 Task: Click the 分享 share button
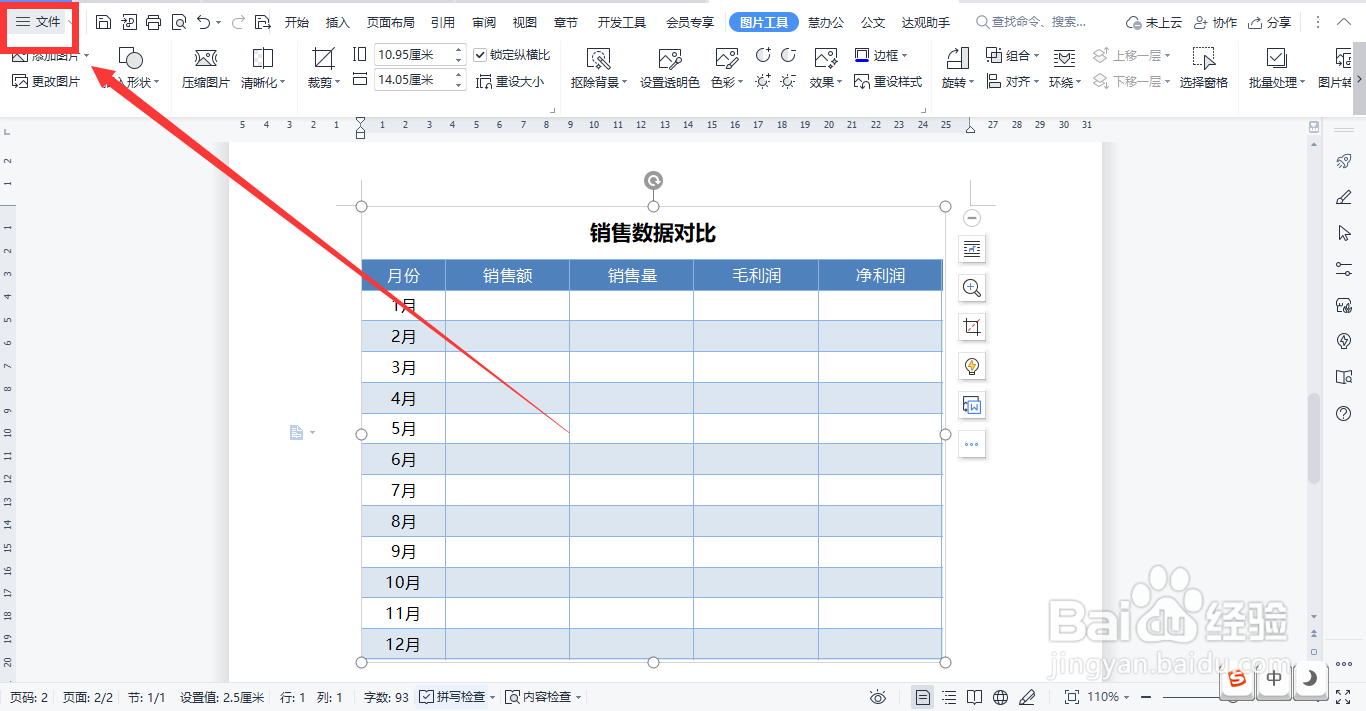tap(1269, 22)
